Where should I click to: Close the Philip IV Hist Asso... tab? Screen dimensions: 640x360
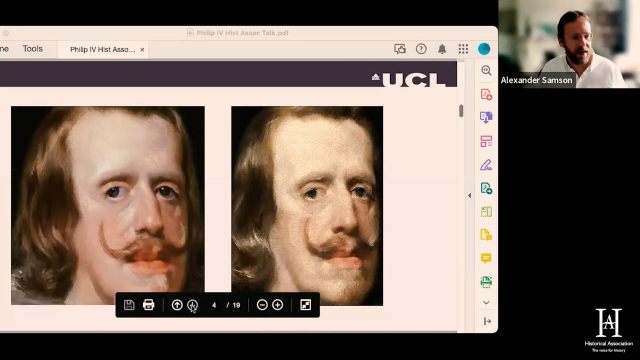click(142, 49)
